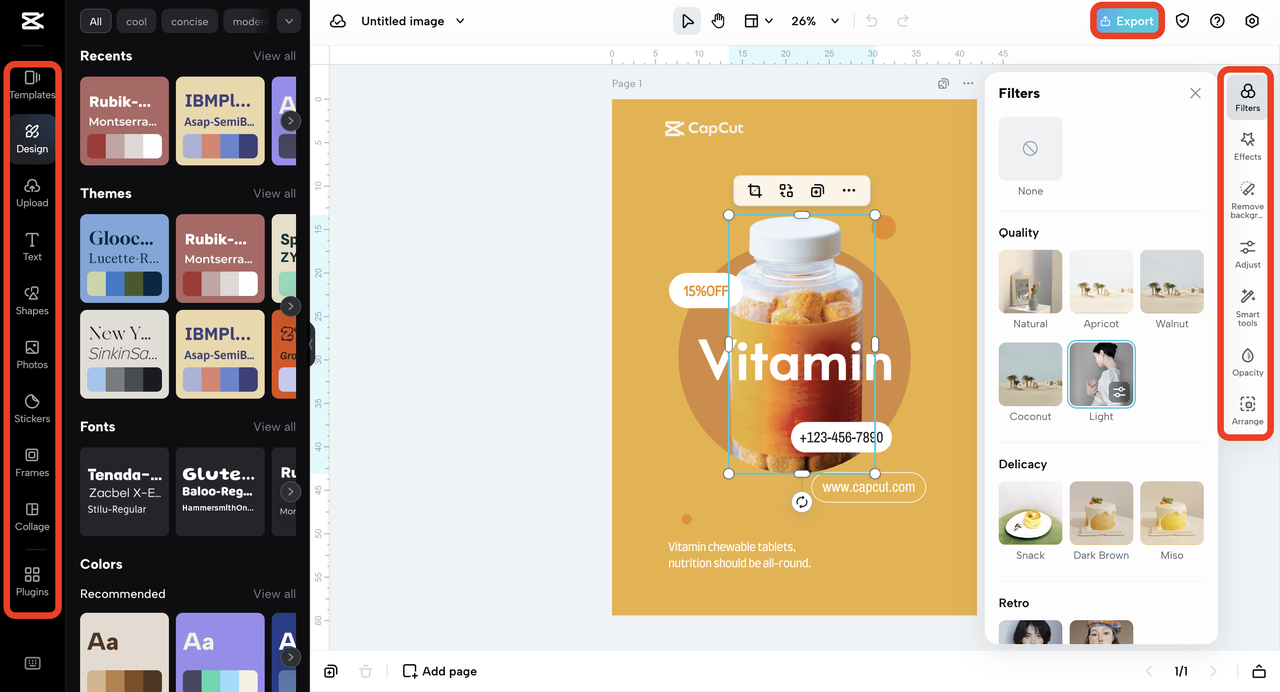Screen dimensions: 1280x692
Task: Open more options in floating toolbar
Action: pos(849,191)
